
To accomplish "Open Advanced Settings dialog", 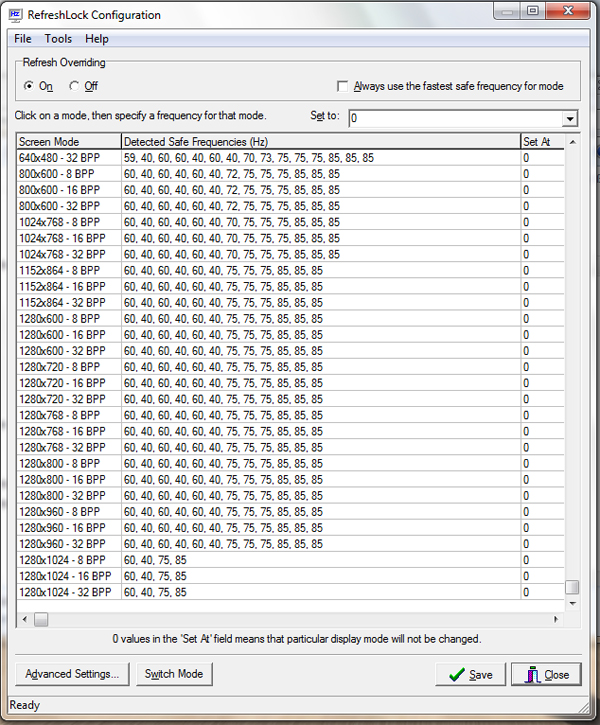I will tap(72, 674).
